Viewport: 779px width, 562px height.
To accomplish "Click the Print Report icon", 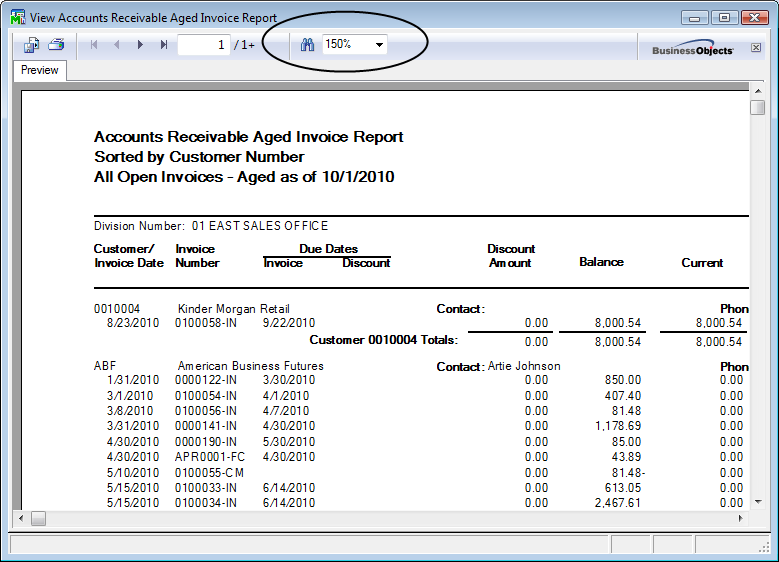I will [56, 45].
